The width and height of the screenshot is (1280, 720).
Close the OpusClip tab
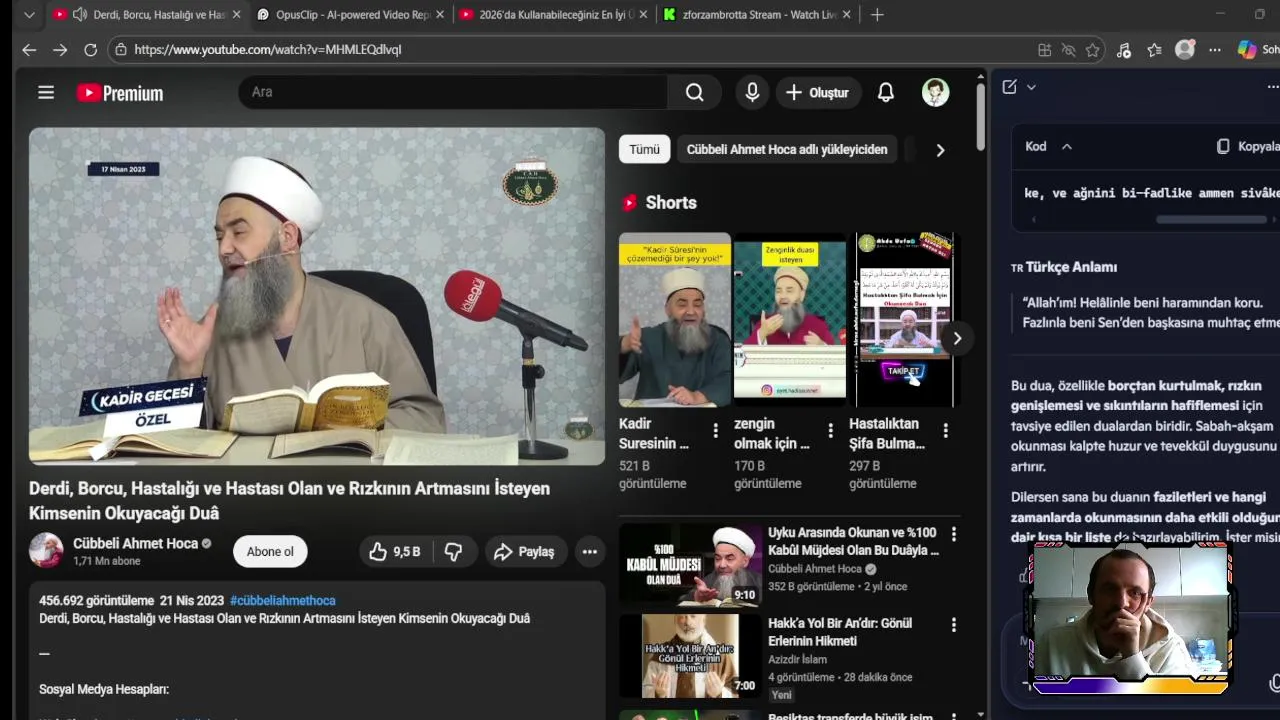click(440, 15)
